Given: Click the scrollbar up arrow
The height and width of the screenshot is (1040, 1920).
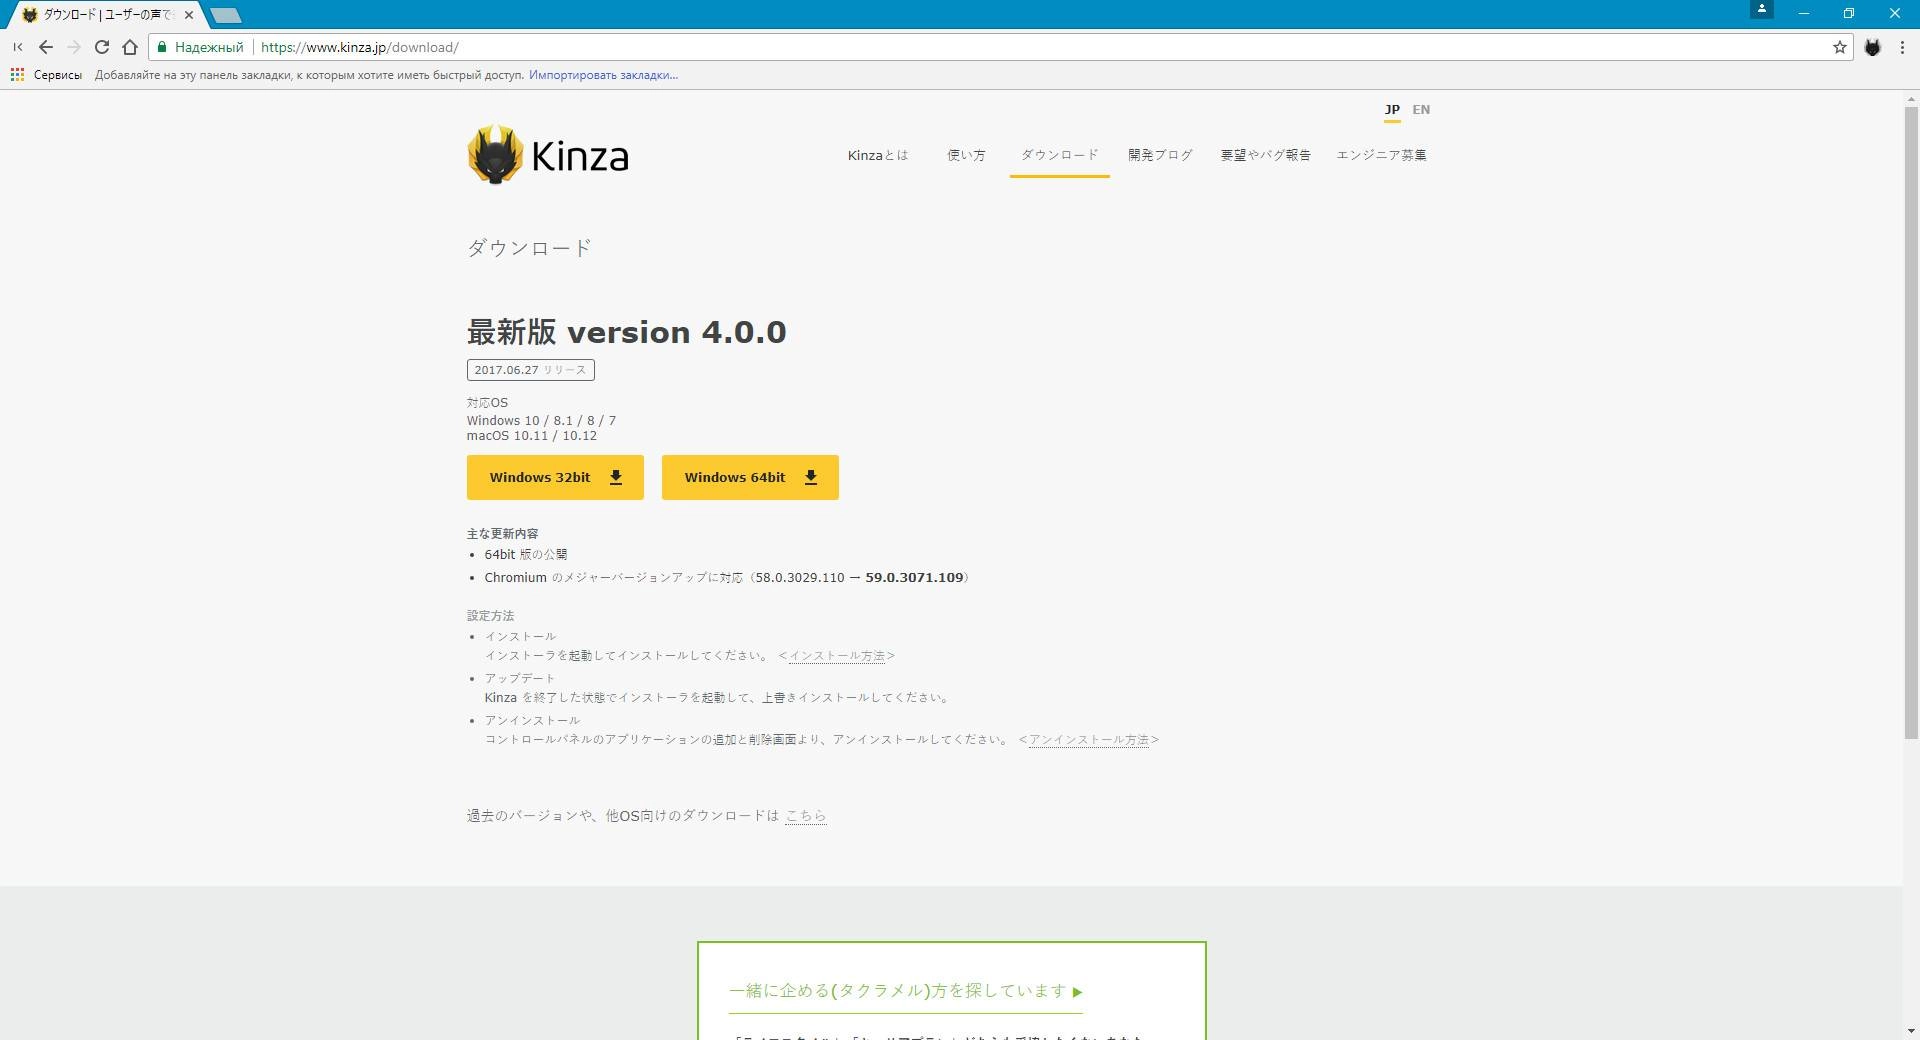Looking at the screenshot, I should (1911, 98).
